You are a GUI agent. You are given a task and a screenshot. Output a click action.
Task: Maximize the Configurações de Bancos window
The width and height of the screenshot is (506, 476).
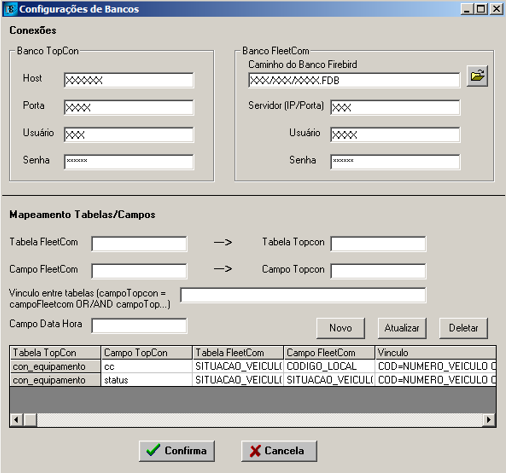coord(481,9)
